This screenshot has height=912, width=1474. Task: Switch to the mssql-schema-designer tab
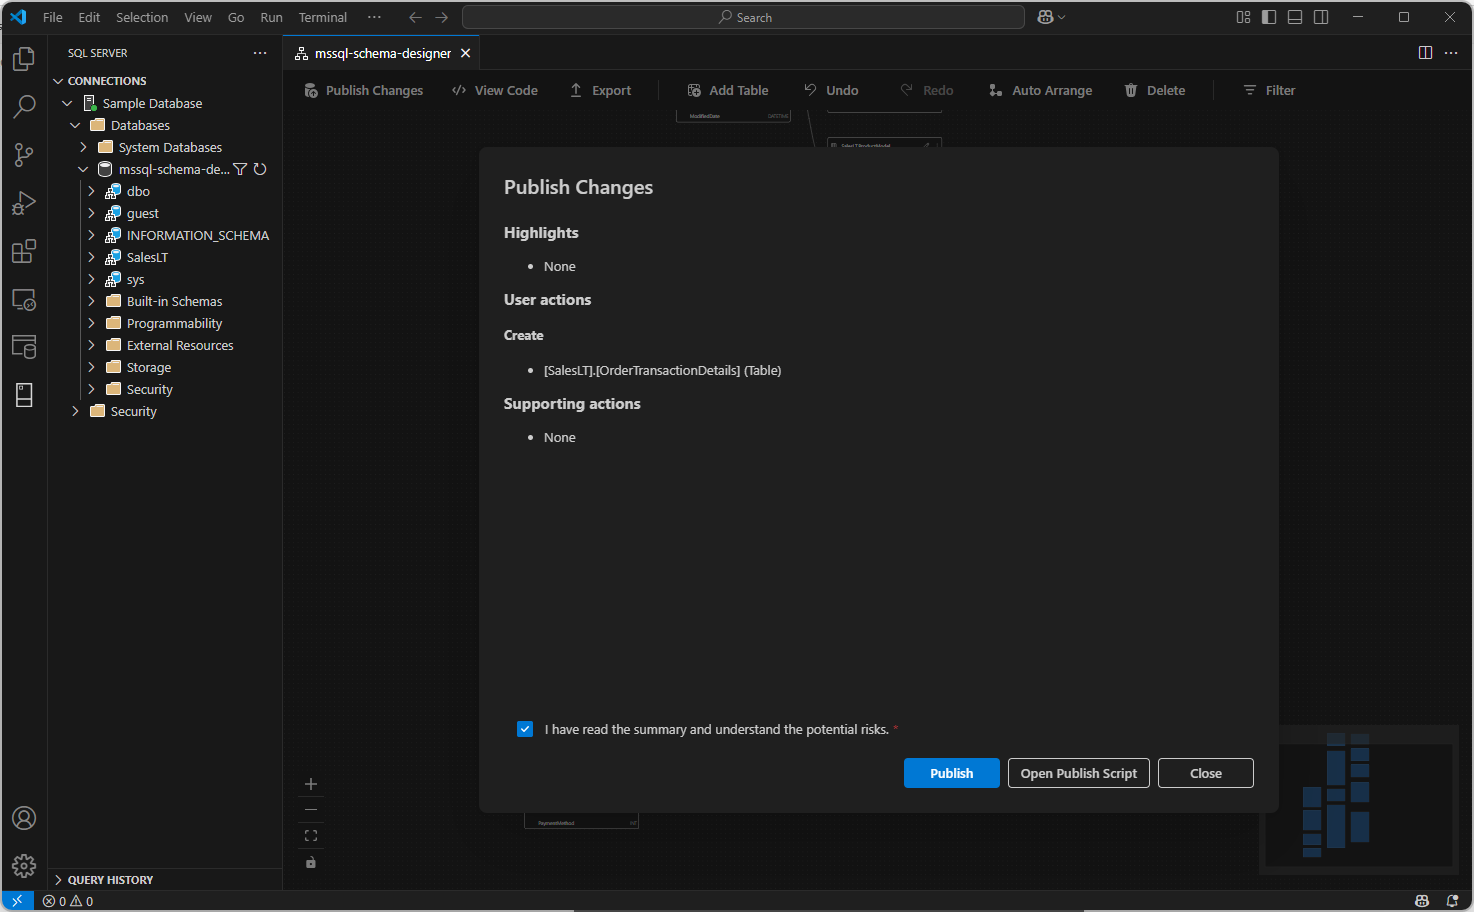pyautogui.click(x=380, y=52)
